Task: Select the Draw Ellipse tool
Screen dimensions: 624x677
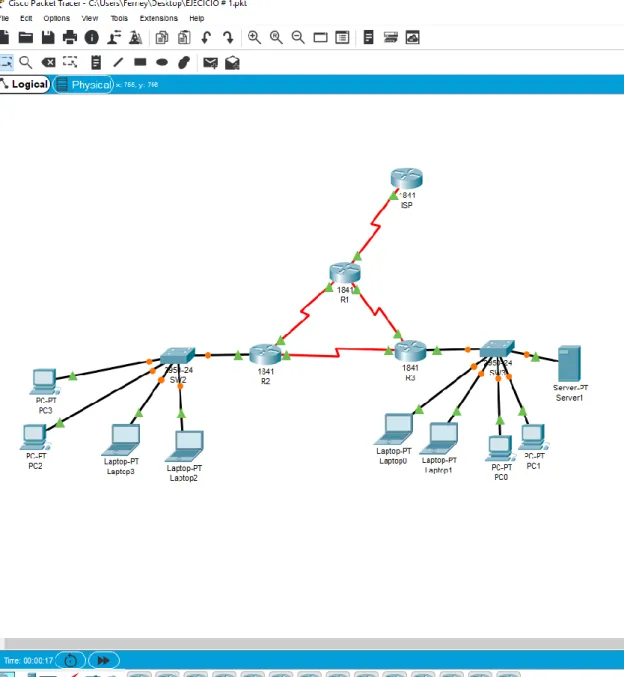Action: (162, 63)
